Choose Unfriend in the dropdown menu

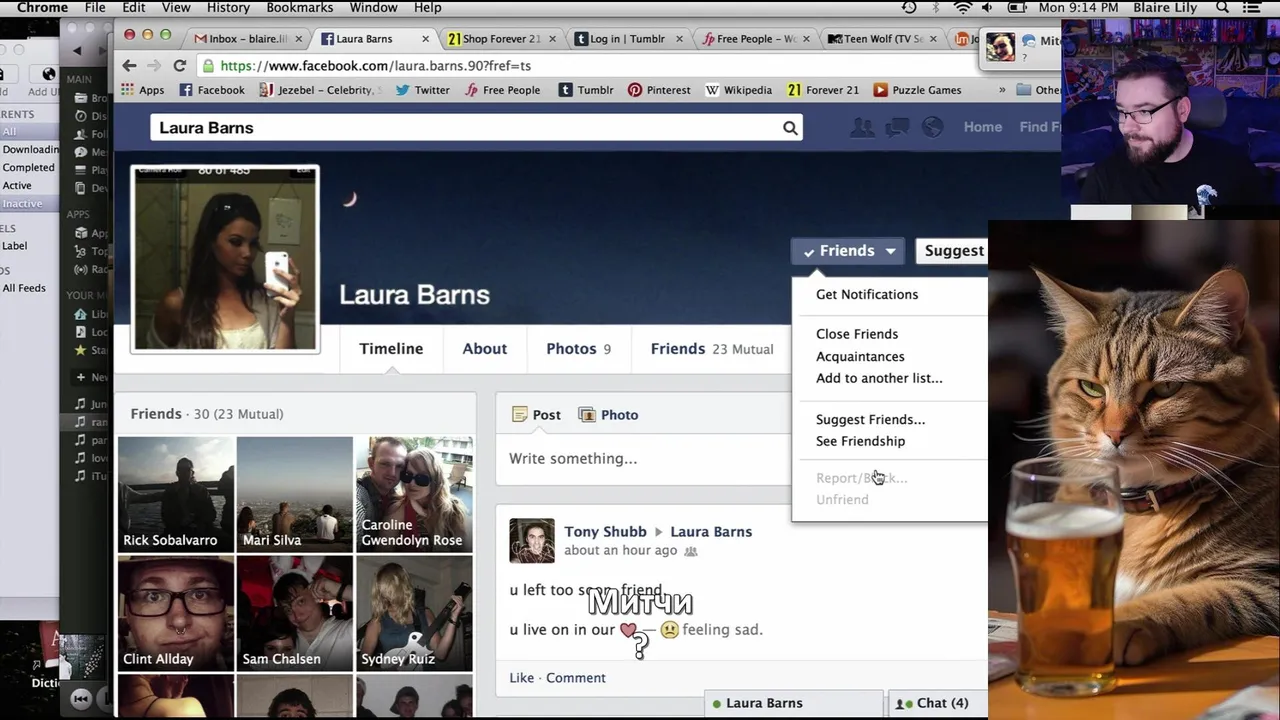coord(842,500)
